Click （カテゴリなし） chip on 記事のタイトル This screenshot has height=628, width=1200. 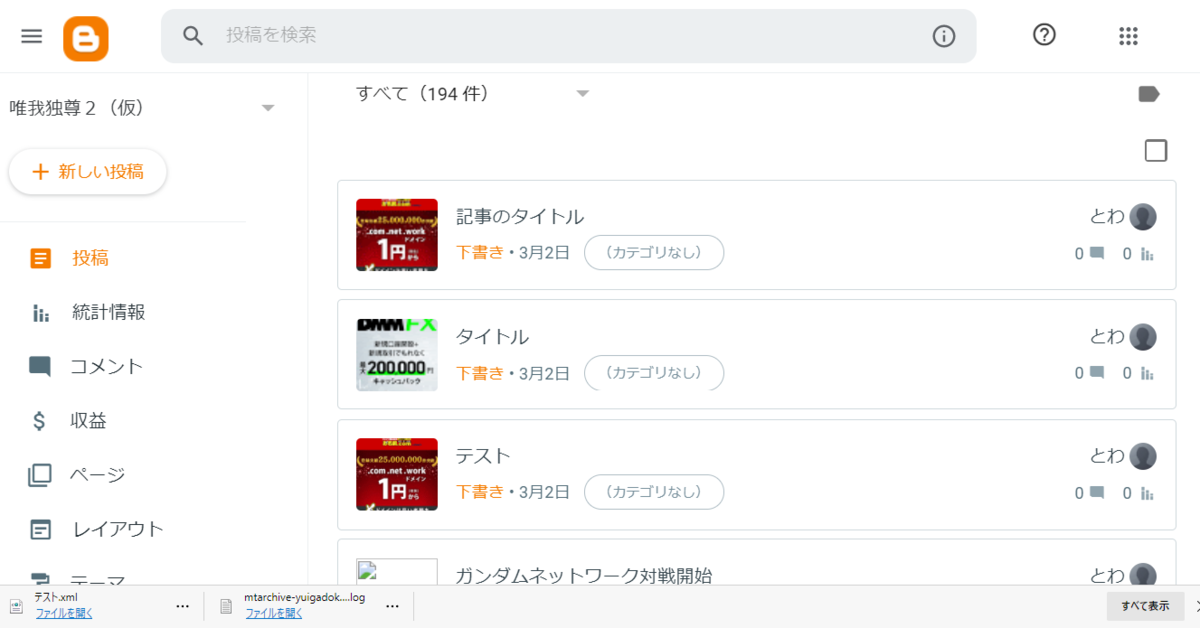pos(654,253)
